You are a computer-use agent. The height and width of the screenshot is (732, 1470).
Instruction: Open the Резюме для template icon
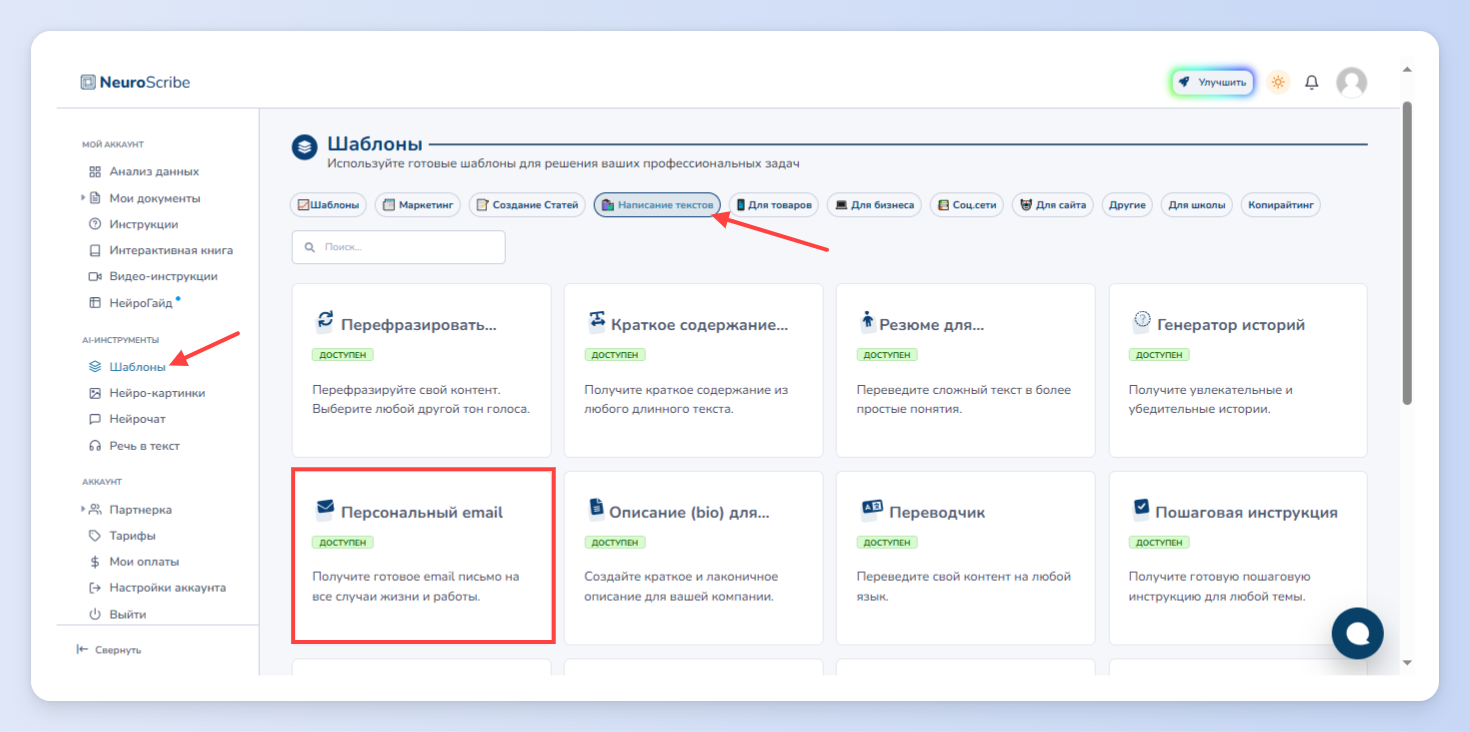click(x=867, y=320)
